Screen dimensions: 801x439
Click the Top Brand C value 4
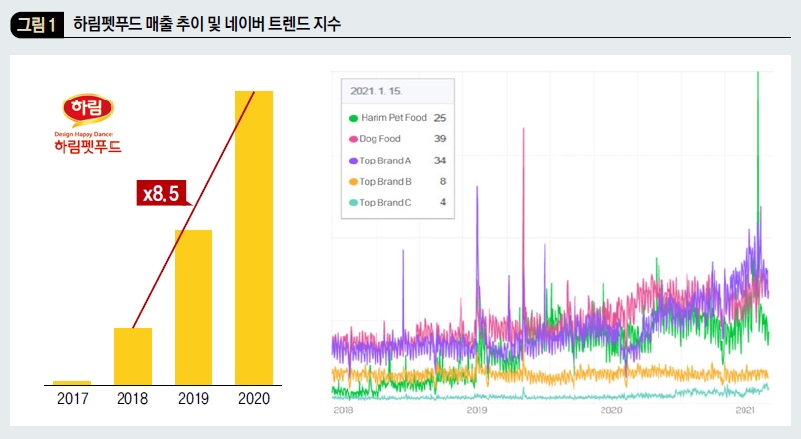443,202
